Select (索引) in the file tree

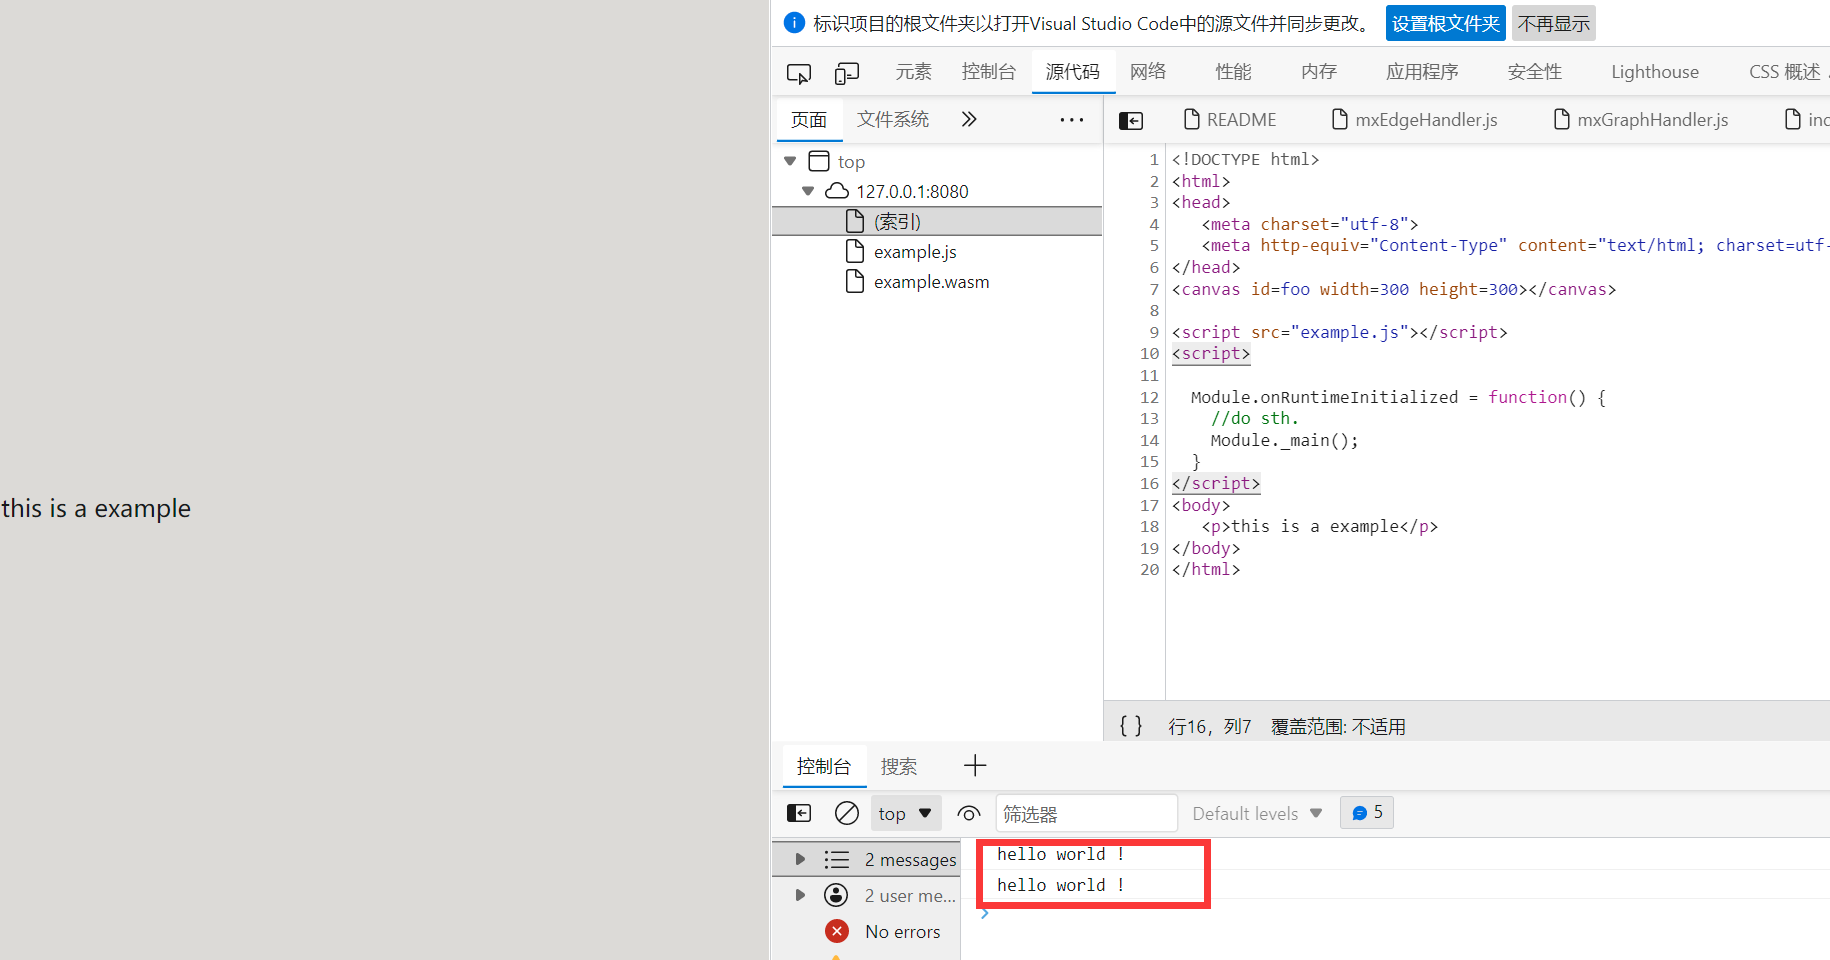[x=897, y=221]
